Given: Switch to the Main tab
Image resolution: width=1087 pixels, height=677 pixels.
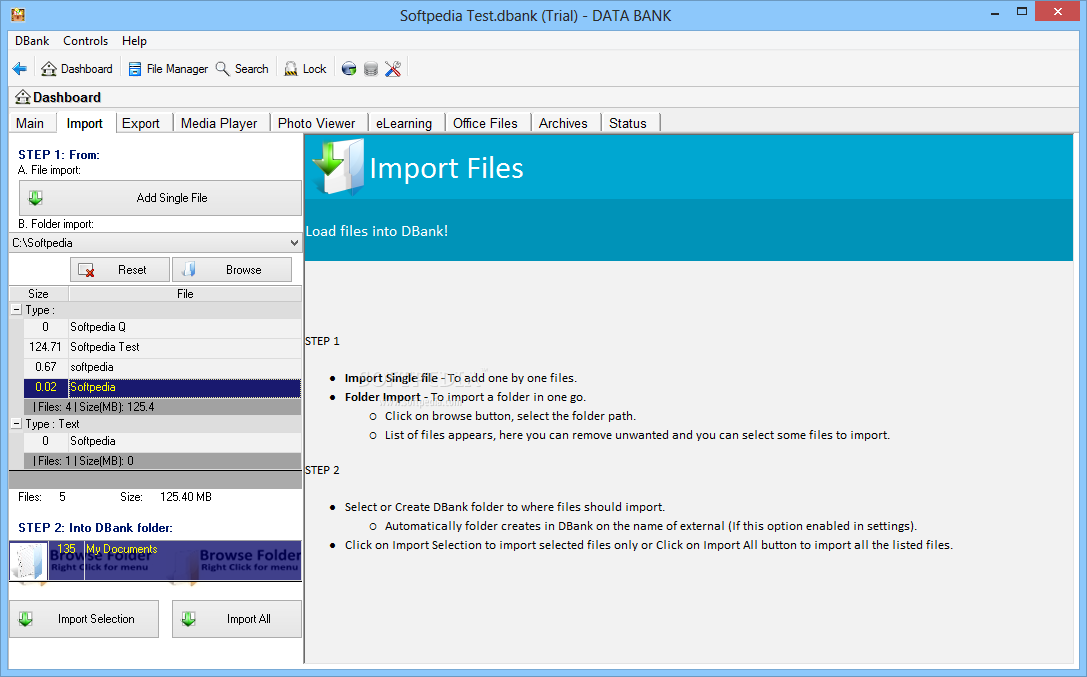Looking at the screenshot, I should (x=30, y=123).
